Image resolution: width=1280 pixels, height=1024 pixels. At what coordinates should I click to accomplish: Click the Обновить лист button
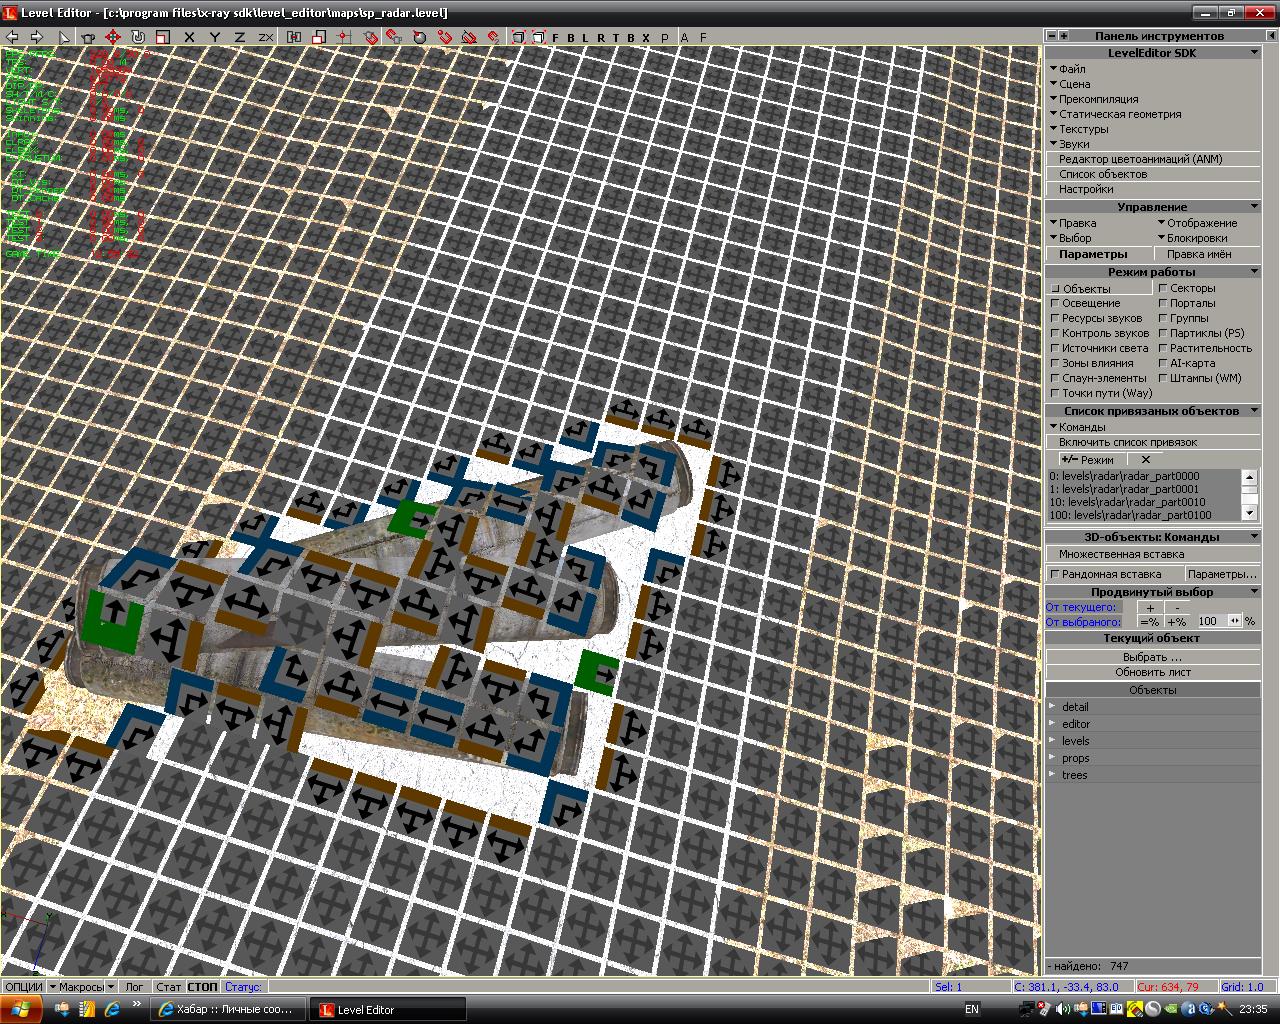1153,672
